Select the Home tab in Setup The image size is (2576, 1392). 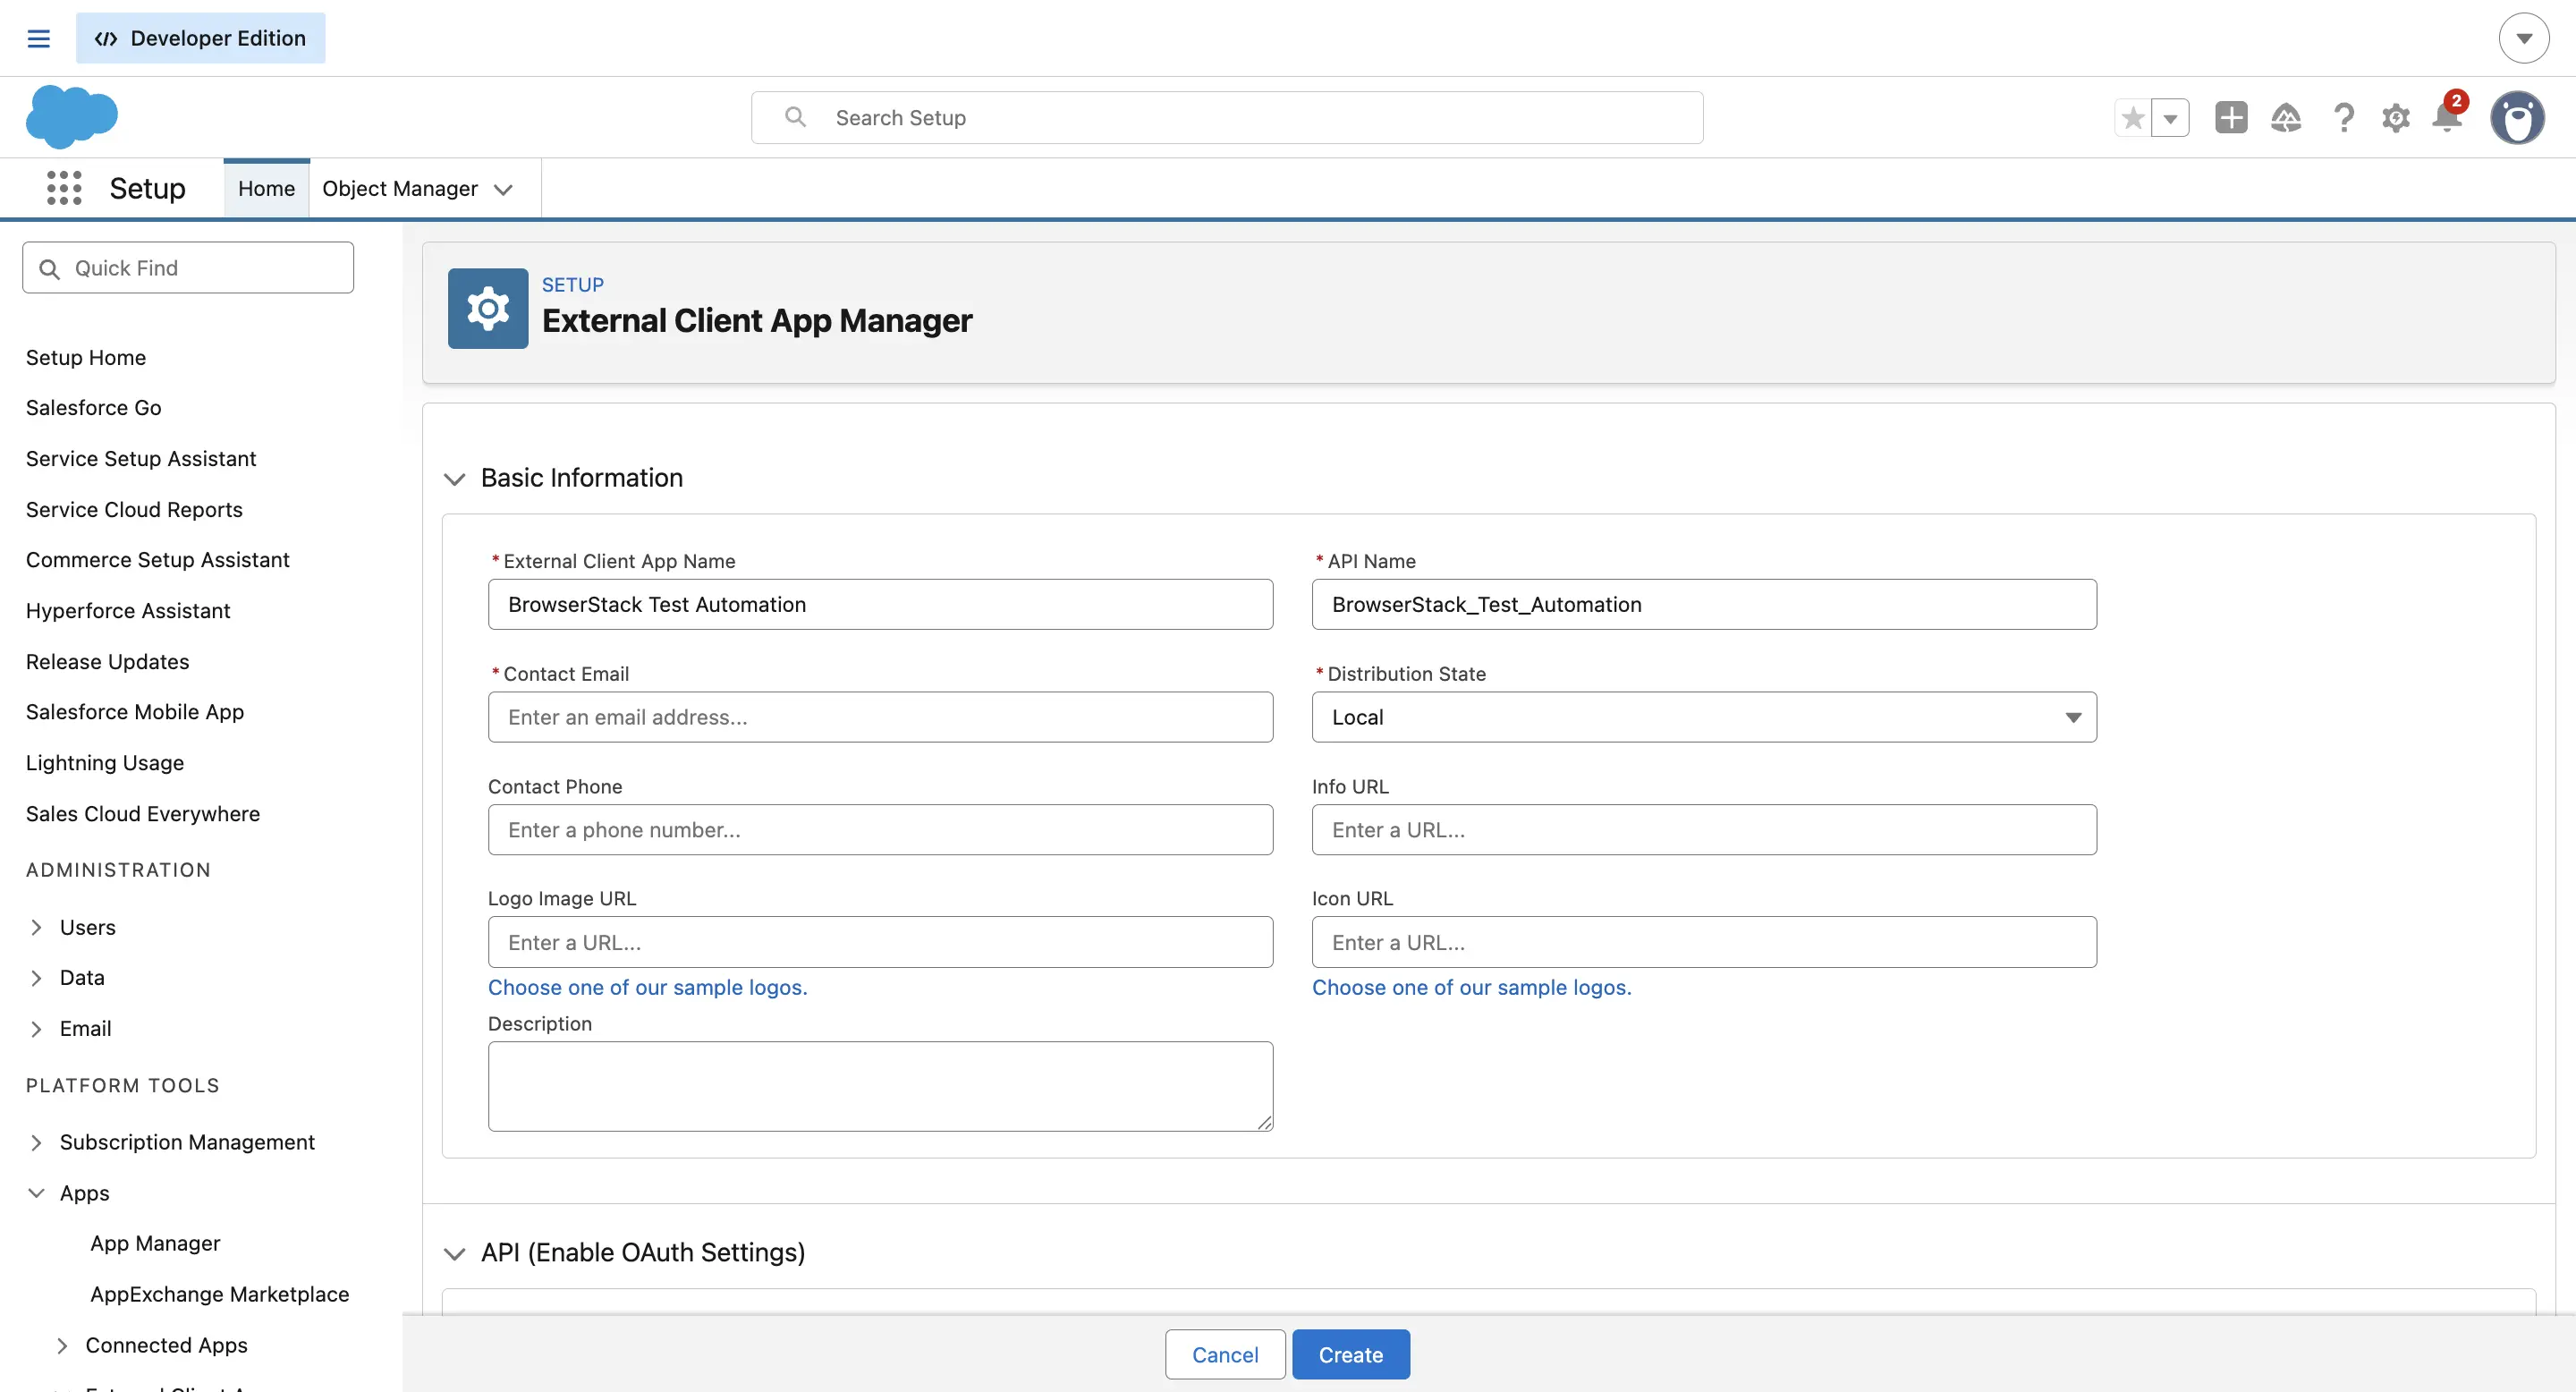click(x=266, y=188)
